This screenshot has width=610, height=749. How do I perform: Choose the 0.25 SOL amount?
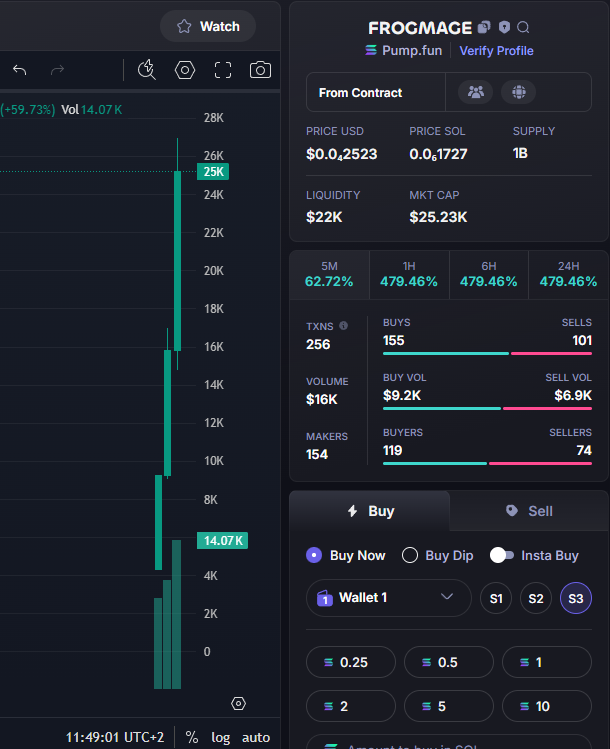tap(351, 662)
